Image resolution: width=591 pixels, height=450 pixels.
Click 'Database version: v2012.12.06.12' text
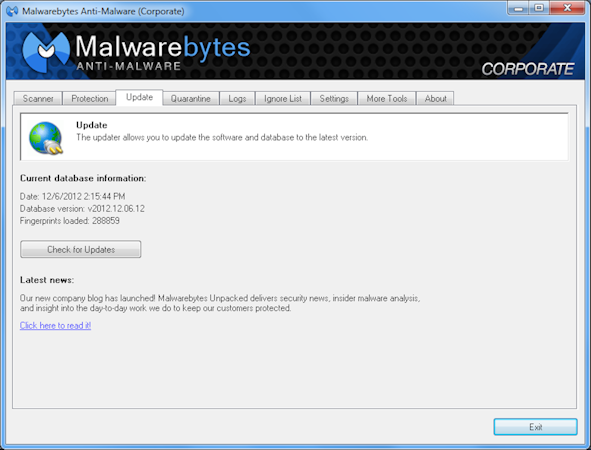(82, 208)
